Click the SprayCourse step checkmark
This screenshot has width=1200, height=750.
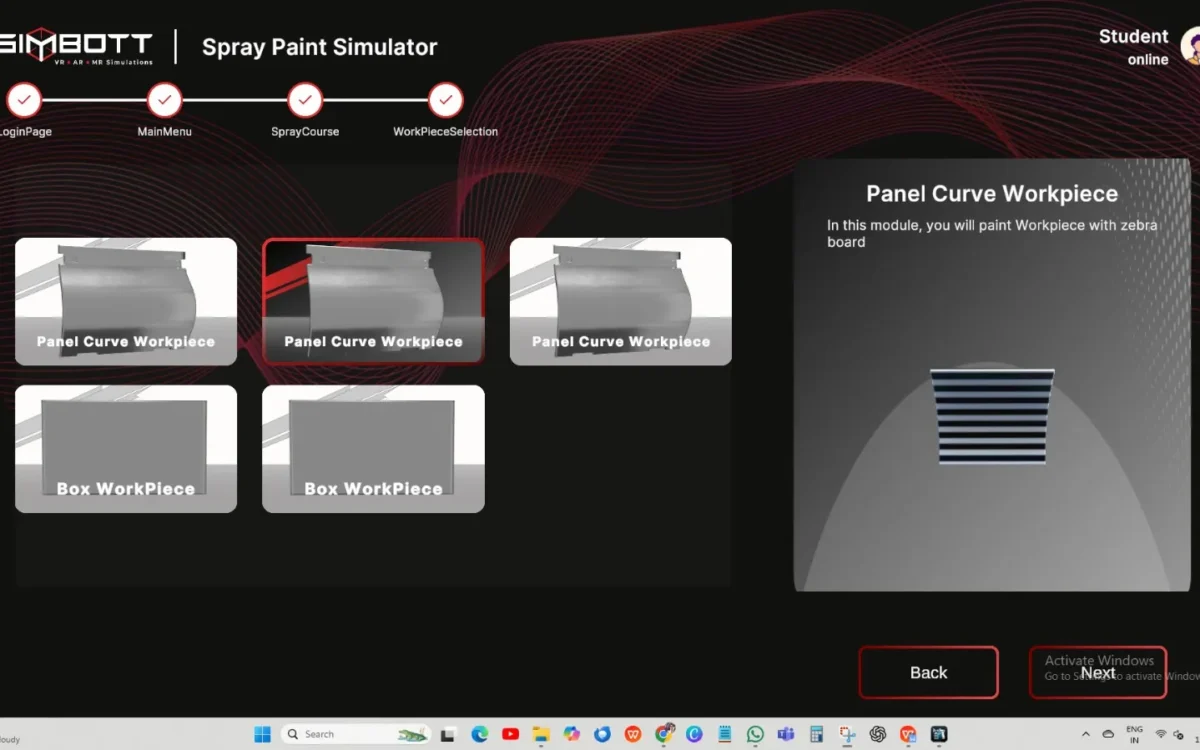pyautogui.click(x=305, y=100)
